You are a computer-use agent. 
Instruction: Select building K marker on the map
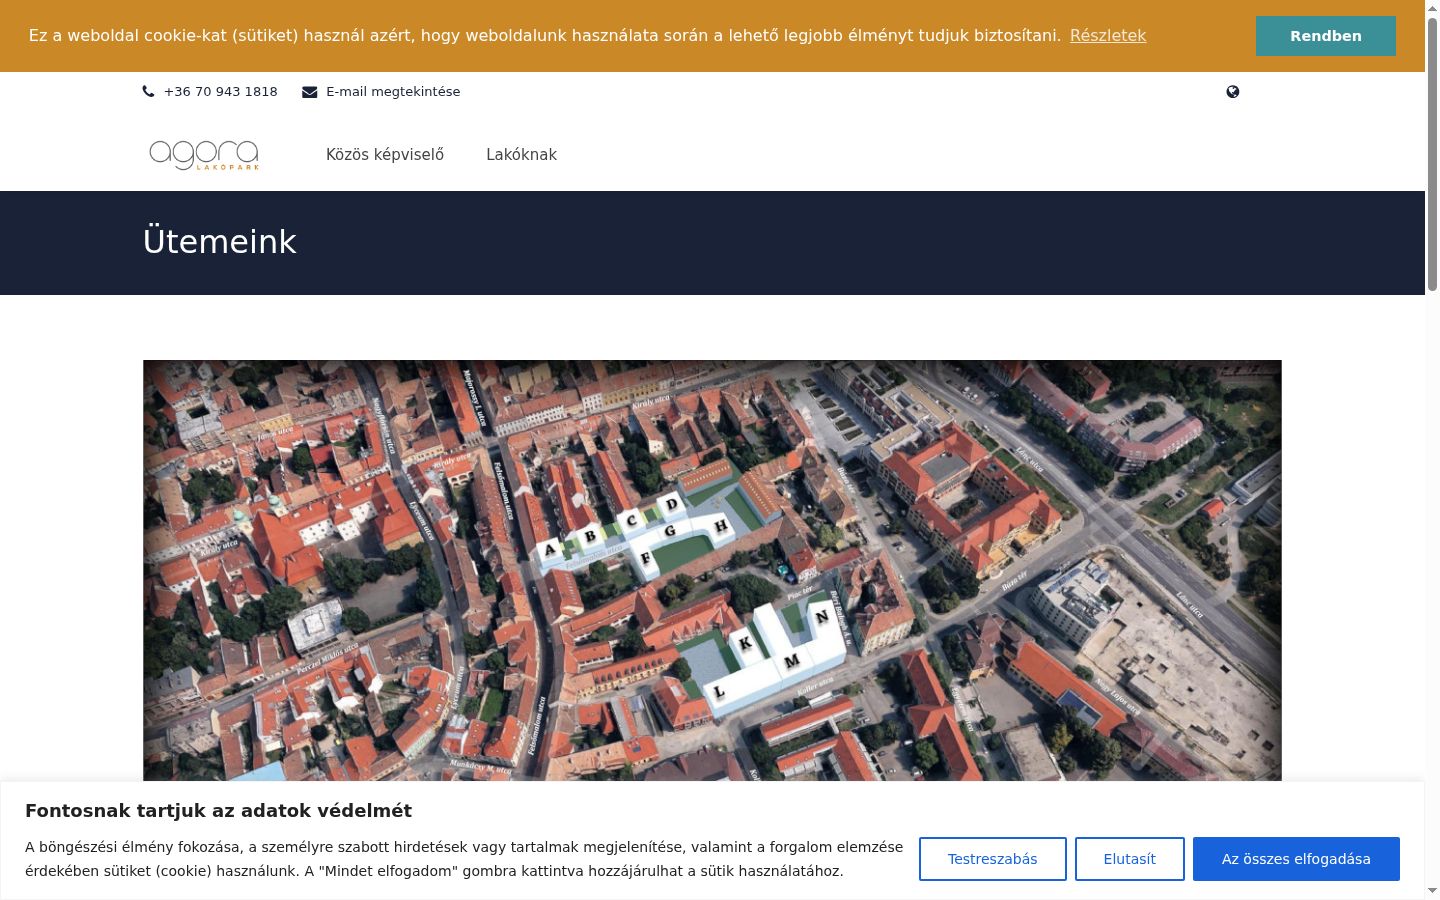745,643
